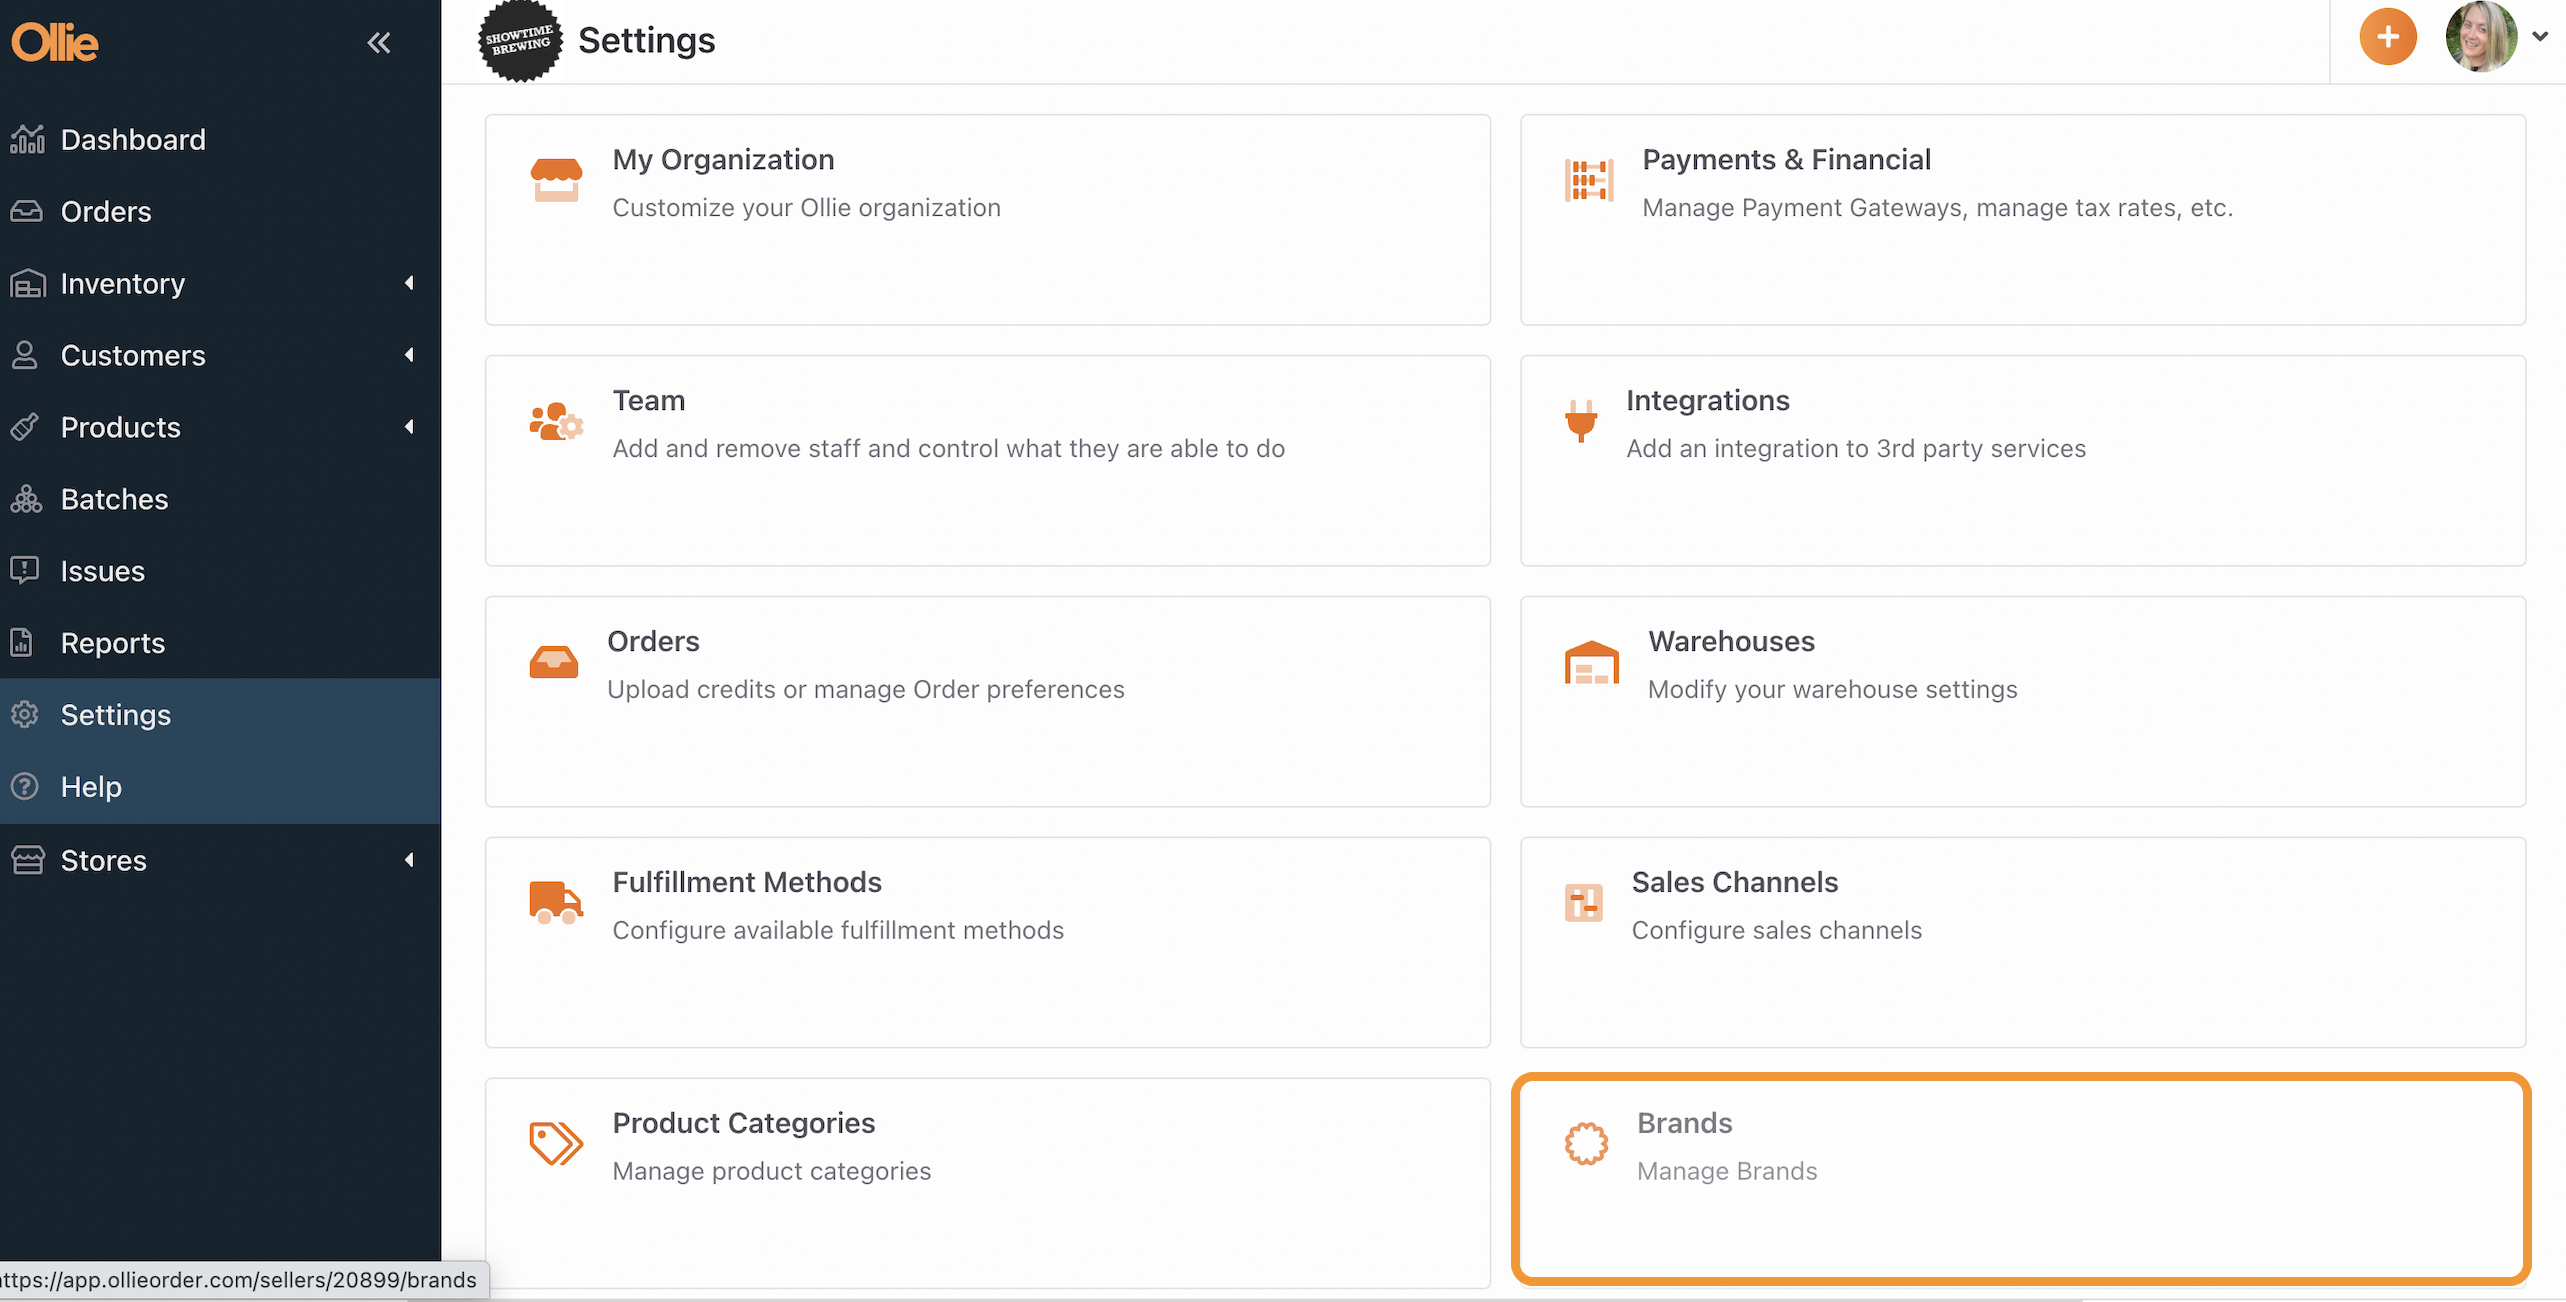2566x1302 pixels.
Task: Open the profile dropdown chevron
Action: point(2540,37)
